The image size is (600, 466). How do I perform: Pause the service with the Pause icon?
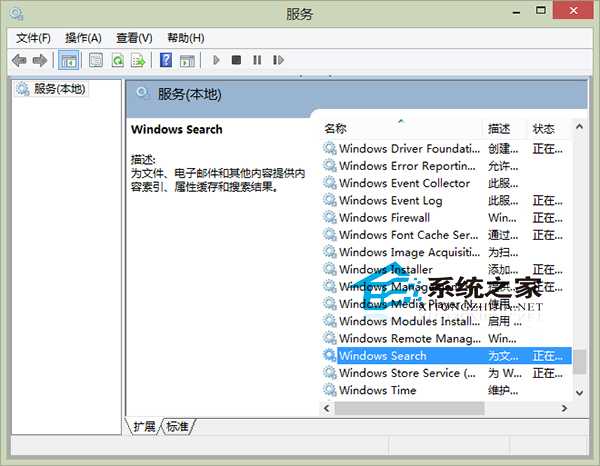coord(257,60)
